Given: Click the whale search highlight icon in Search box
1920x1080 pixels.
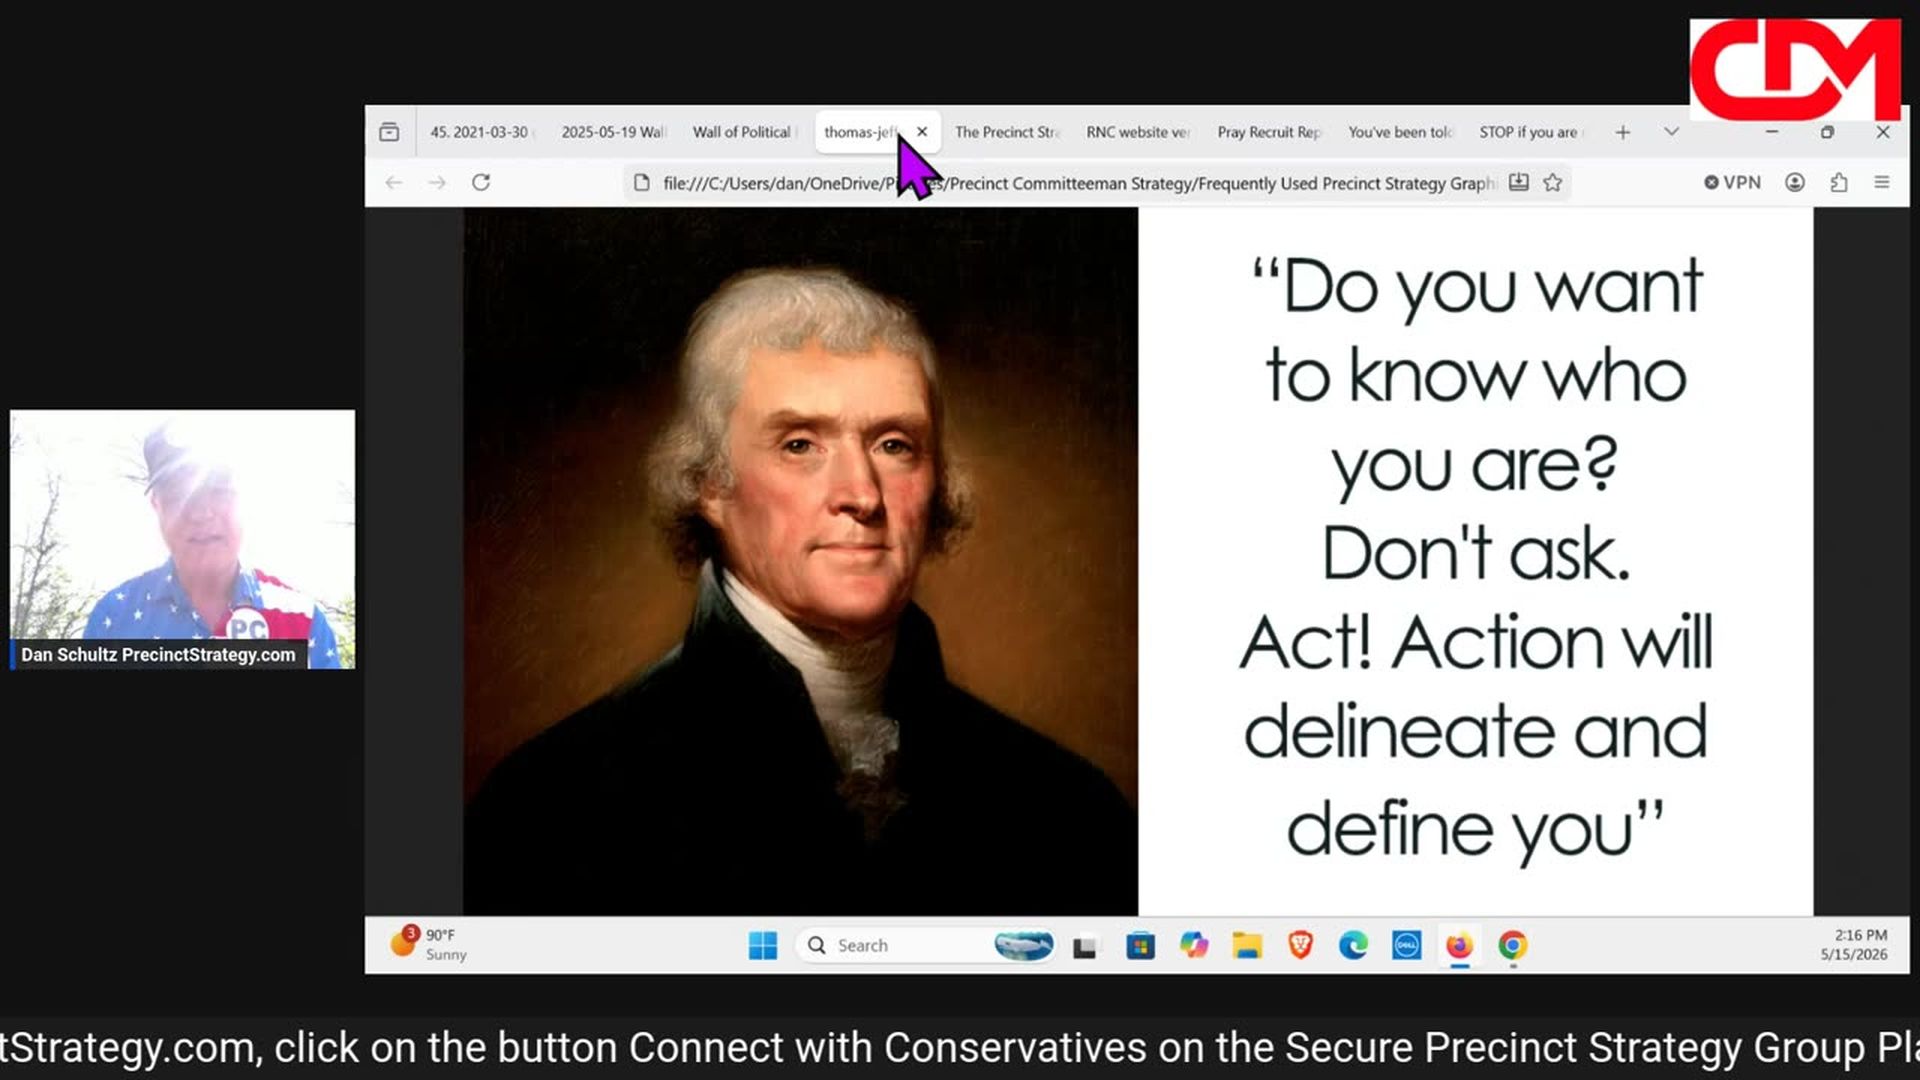Looking at the screenshot, I should [1023, 946].
